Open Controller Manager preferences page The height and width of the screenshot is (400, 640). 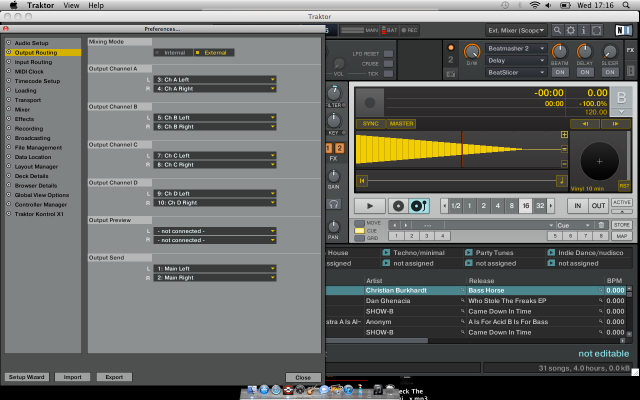click(x=40, y=204)
